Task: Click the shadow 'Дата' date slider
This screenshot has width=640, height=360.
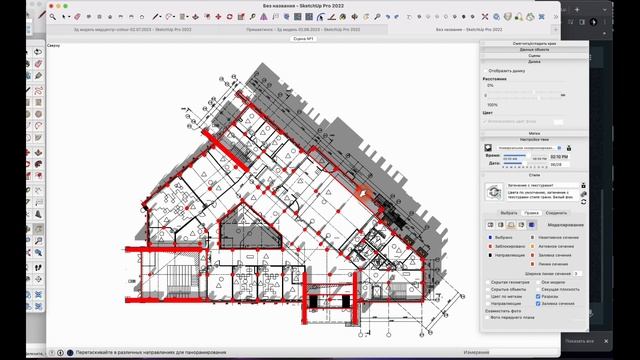Action: tap(525, 164)
